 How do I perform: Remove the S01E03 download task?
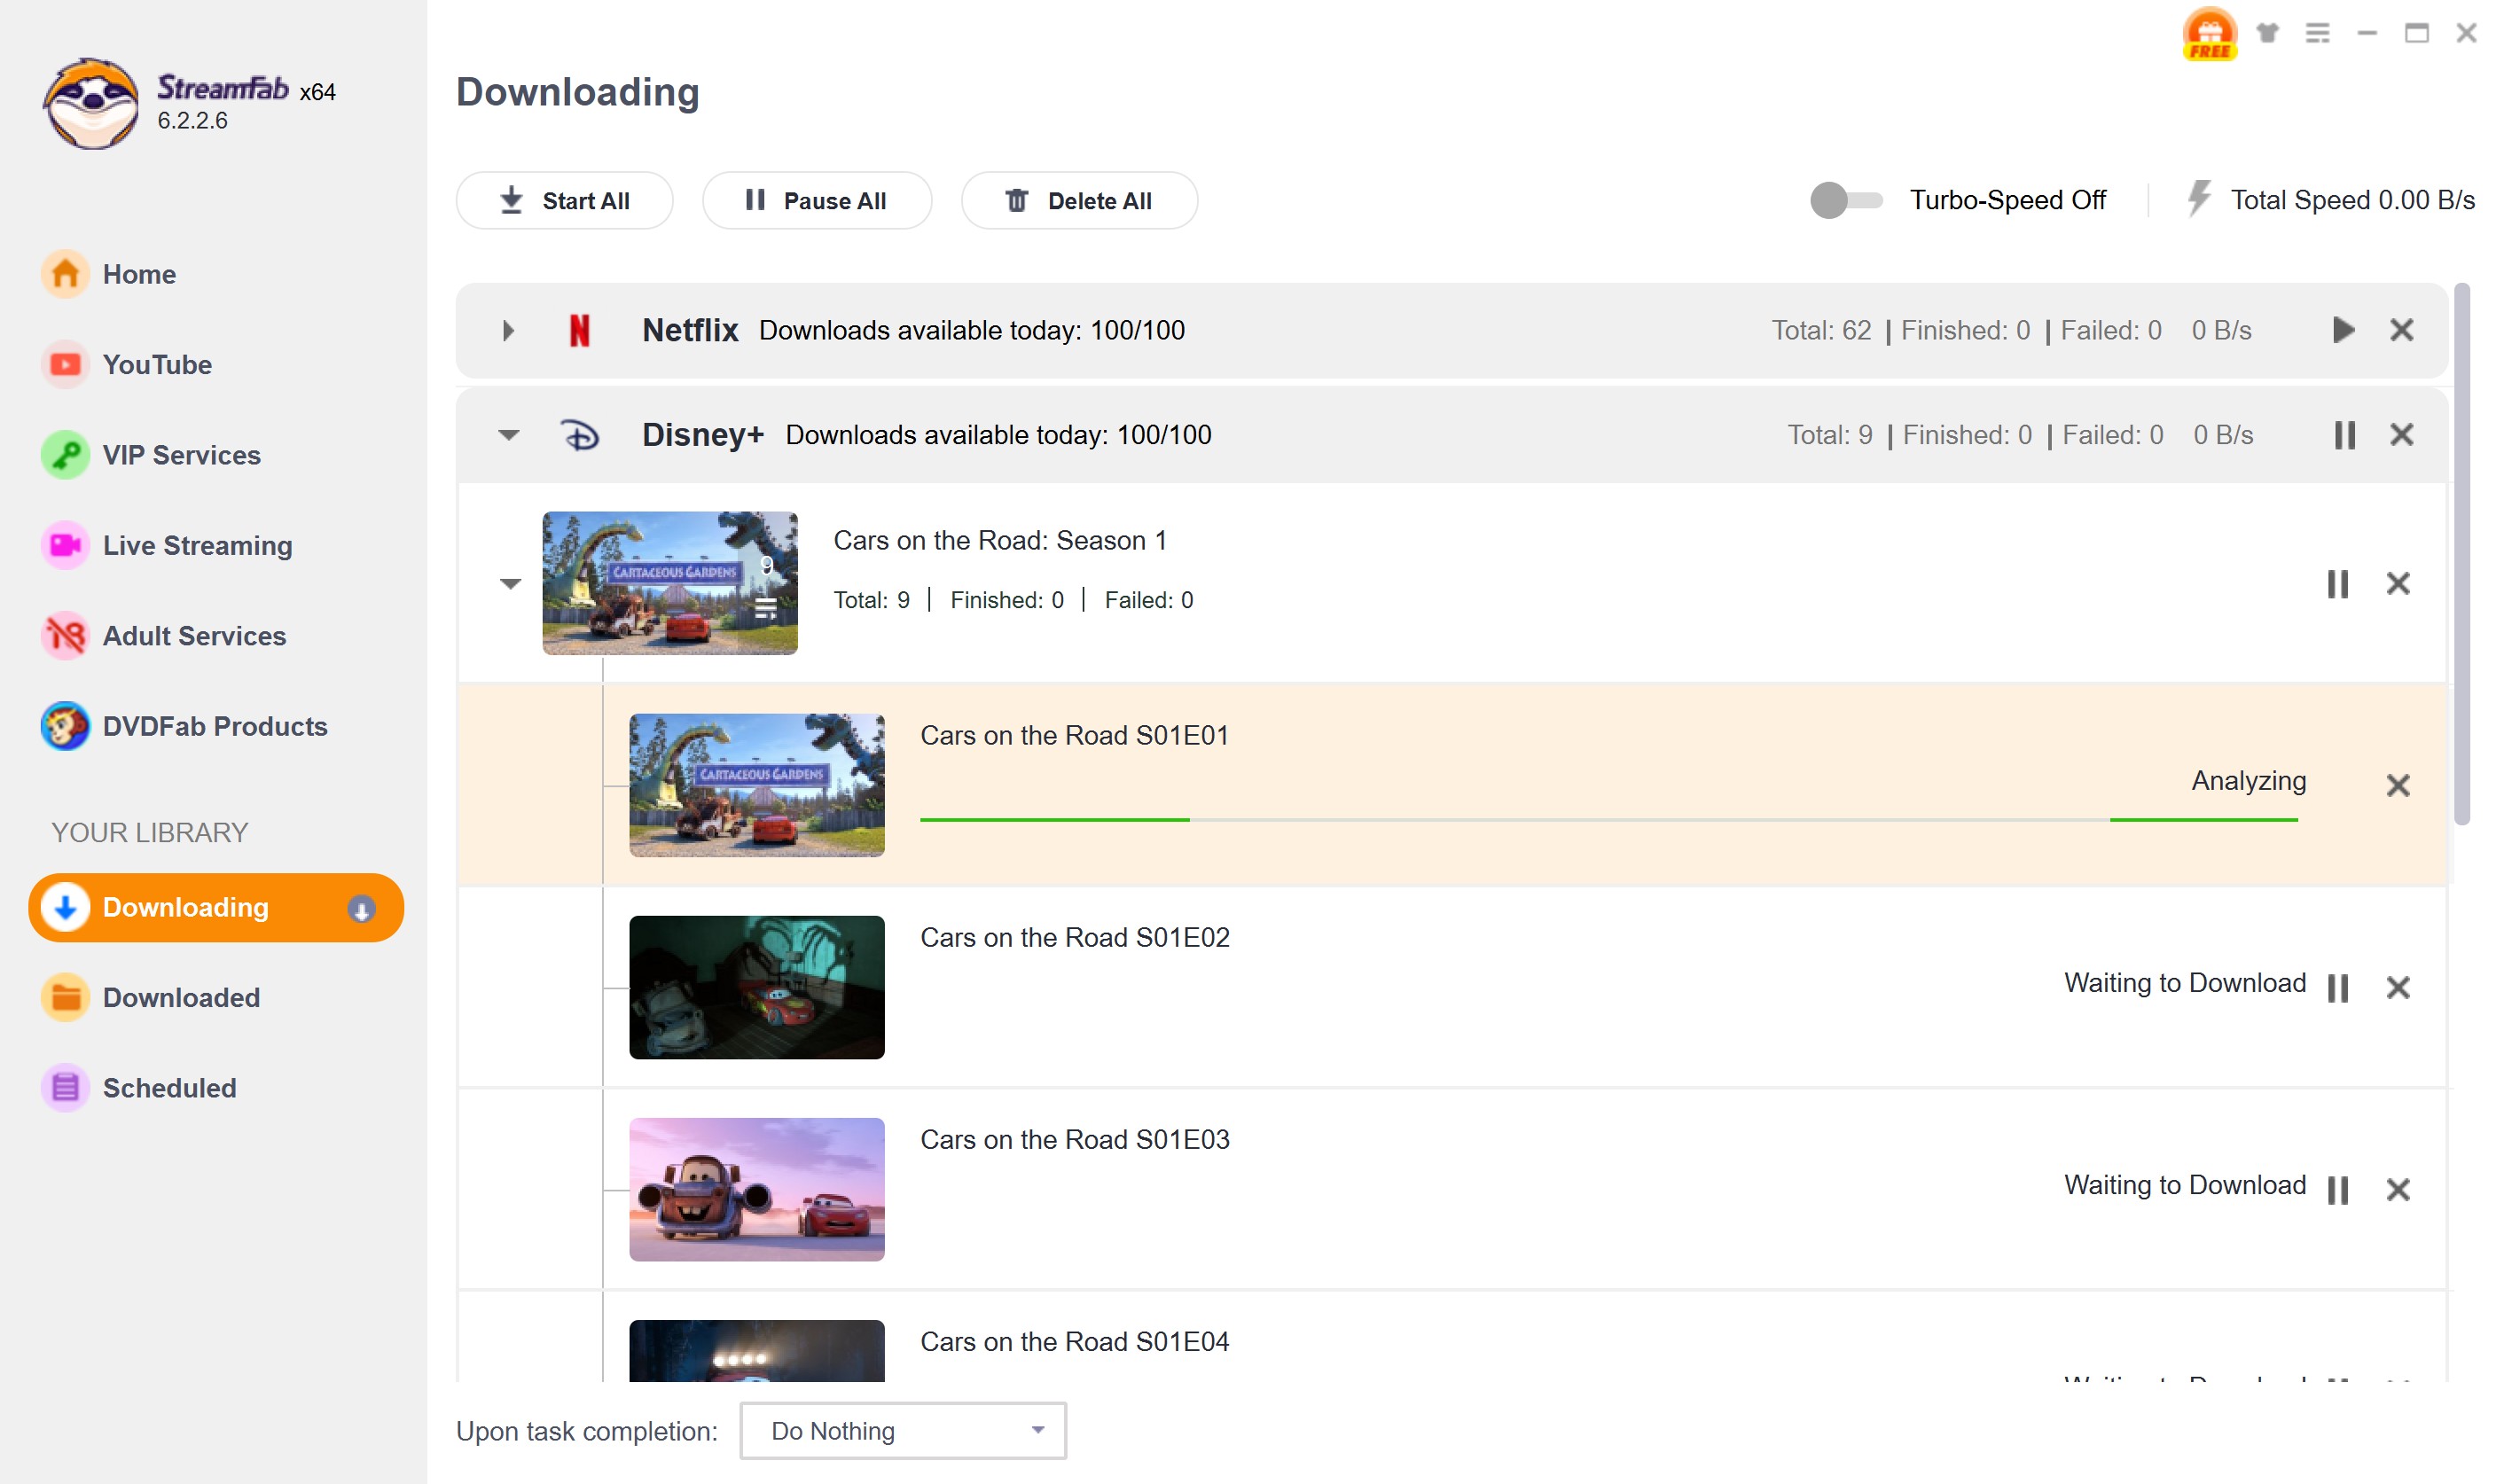pos(2398,1190)
